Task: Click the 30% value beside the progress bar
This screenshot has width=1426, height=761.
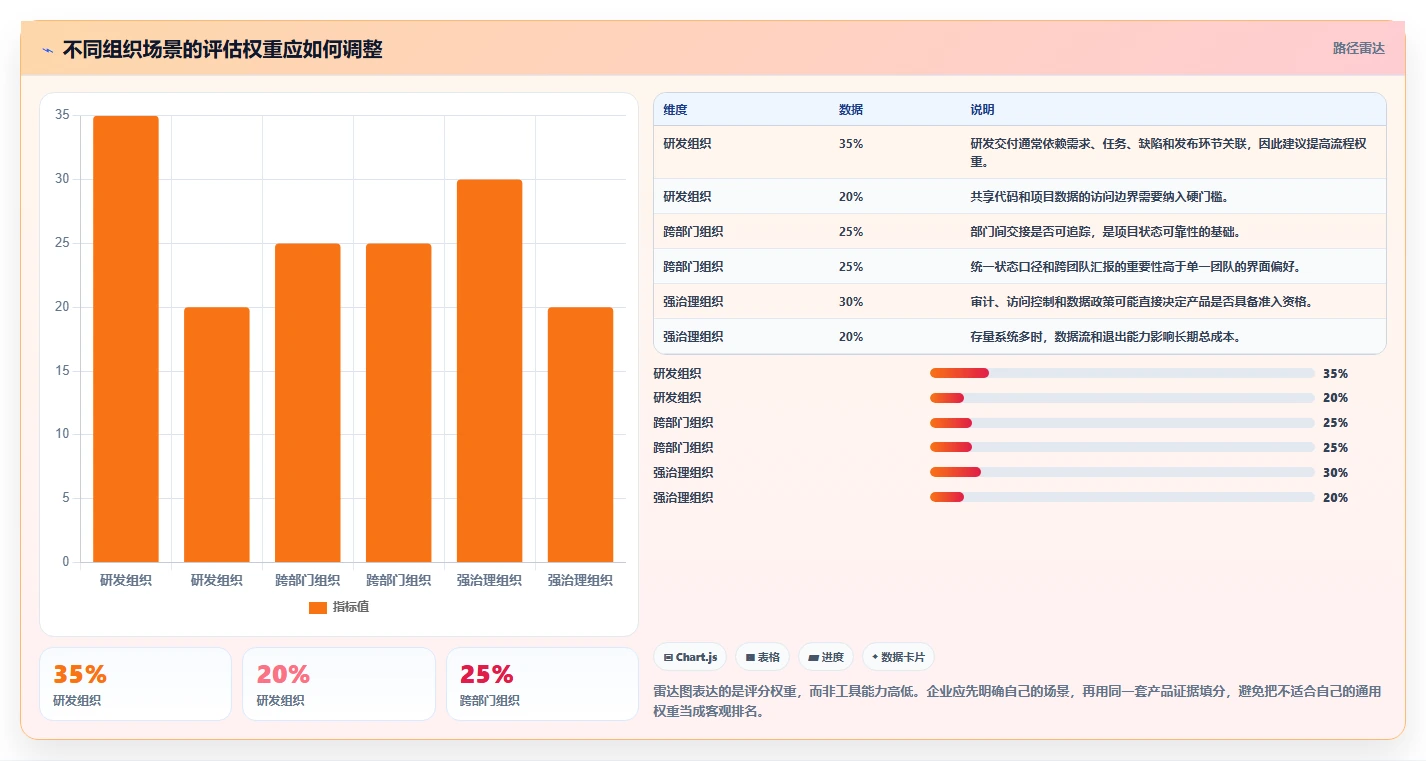Action: 1335,473
